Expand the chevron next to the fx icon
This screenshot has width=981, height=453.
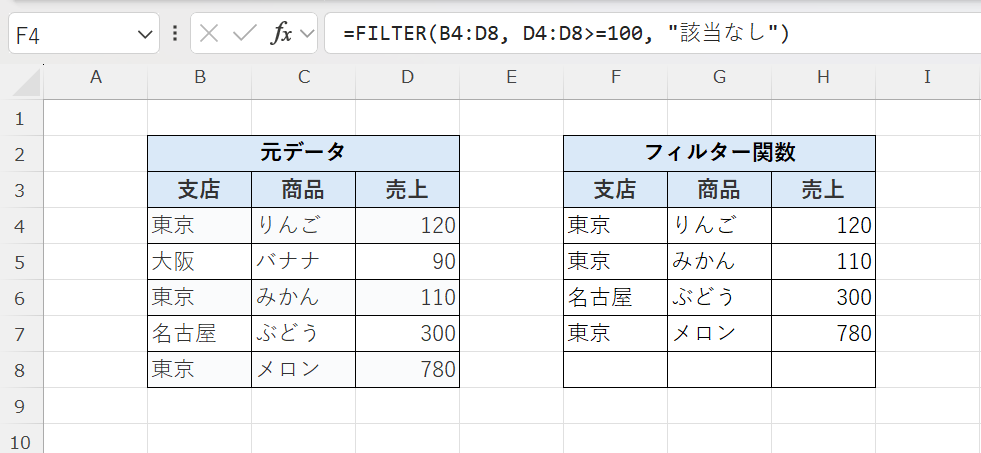306,34
